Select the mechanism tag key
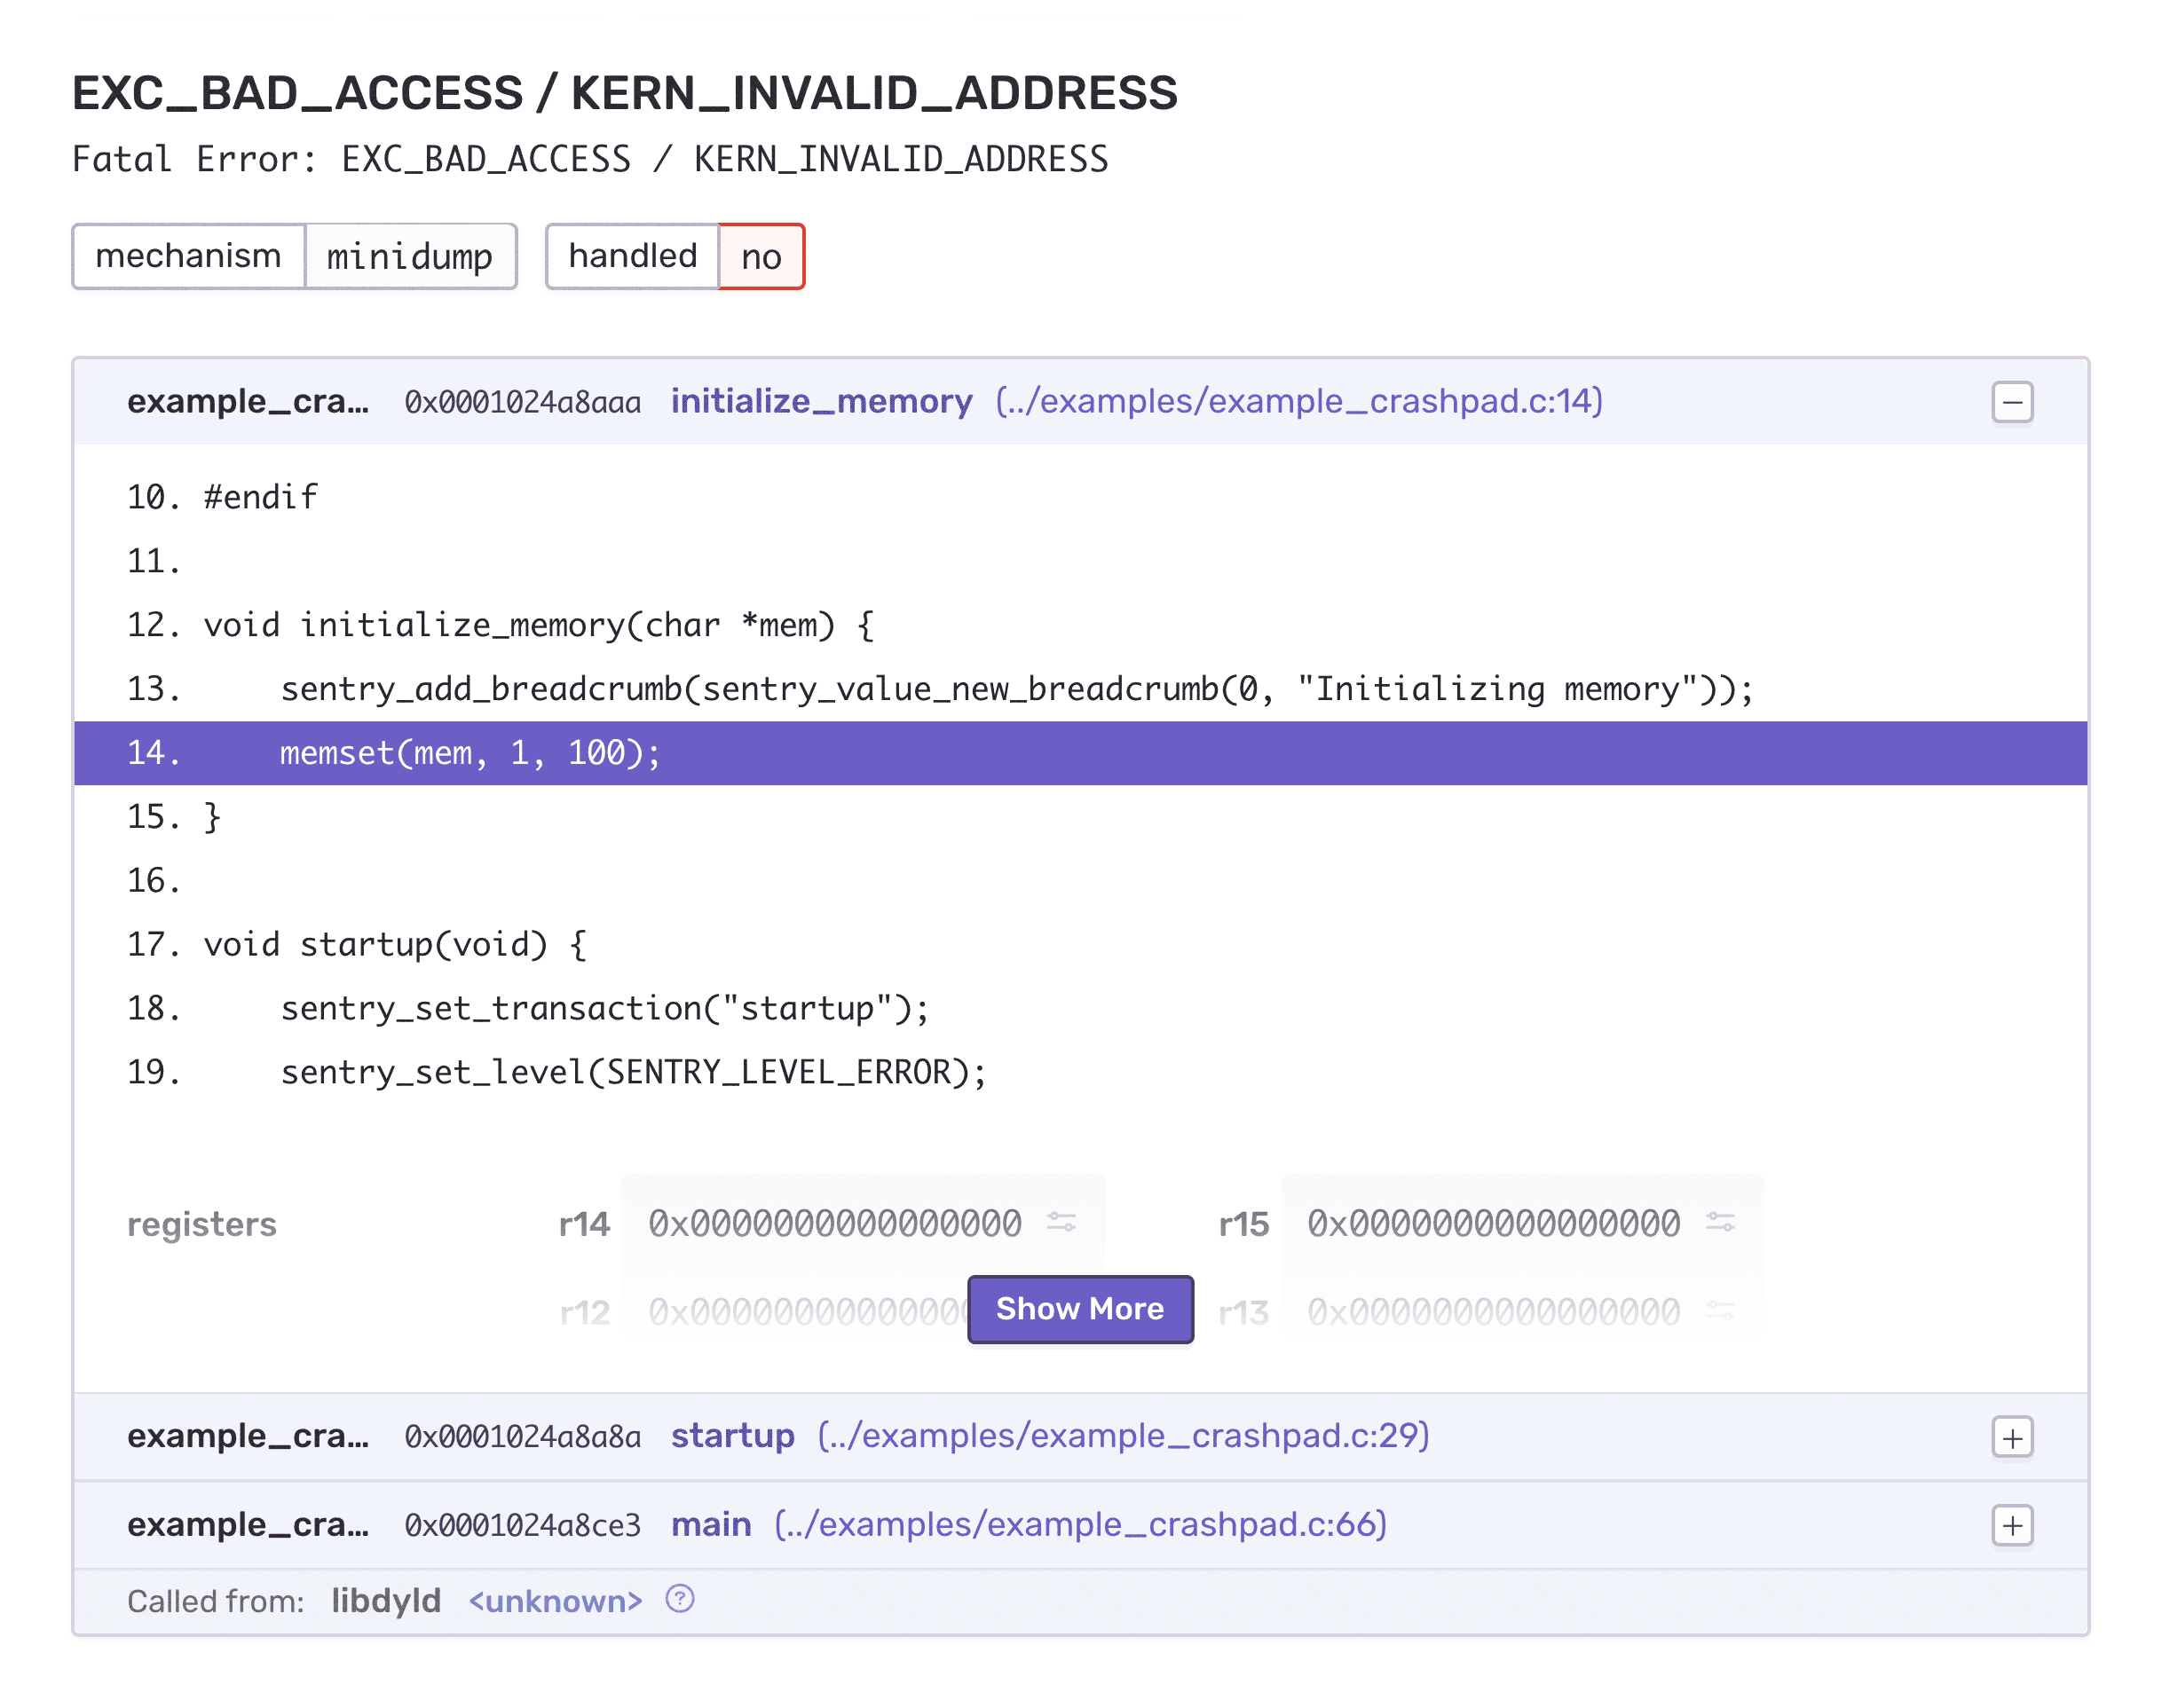This screenshot has width=2162, height=1708. pyautogui.click(x=188, y=256)
